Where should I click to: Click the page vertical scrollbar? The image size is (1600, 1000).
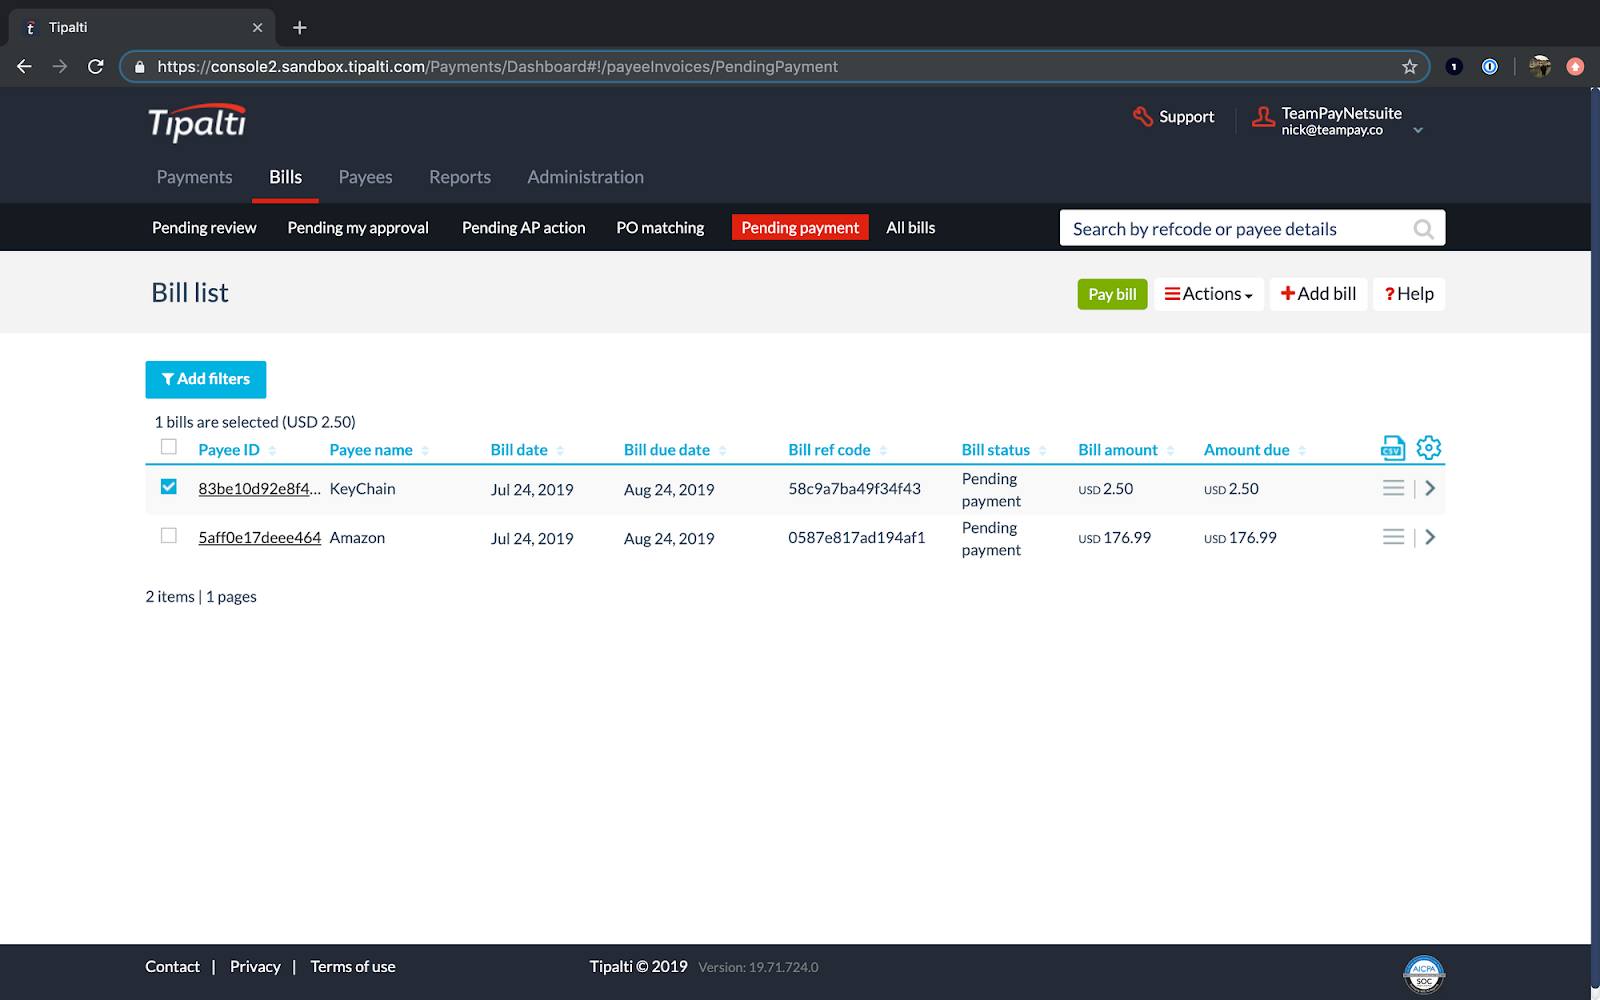click(1595, 540)
